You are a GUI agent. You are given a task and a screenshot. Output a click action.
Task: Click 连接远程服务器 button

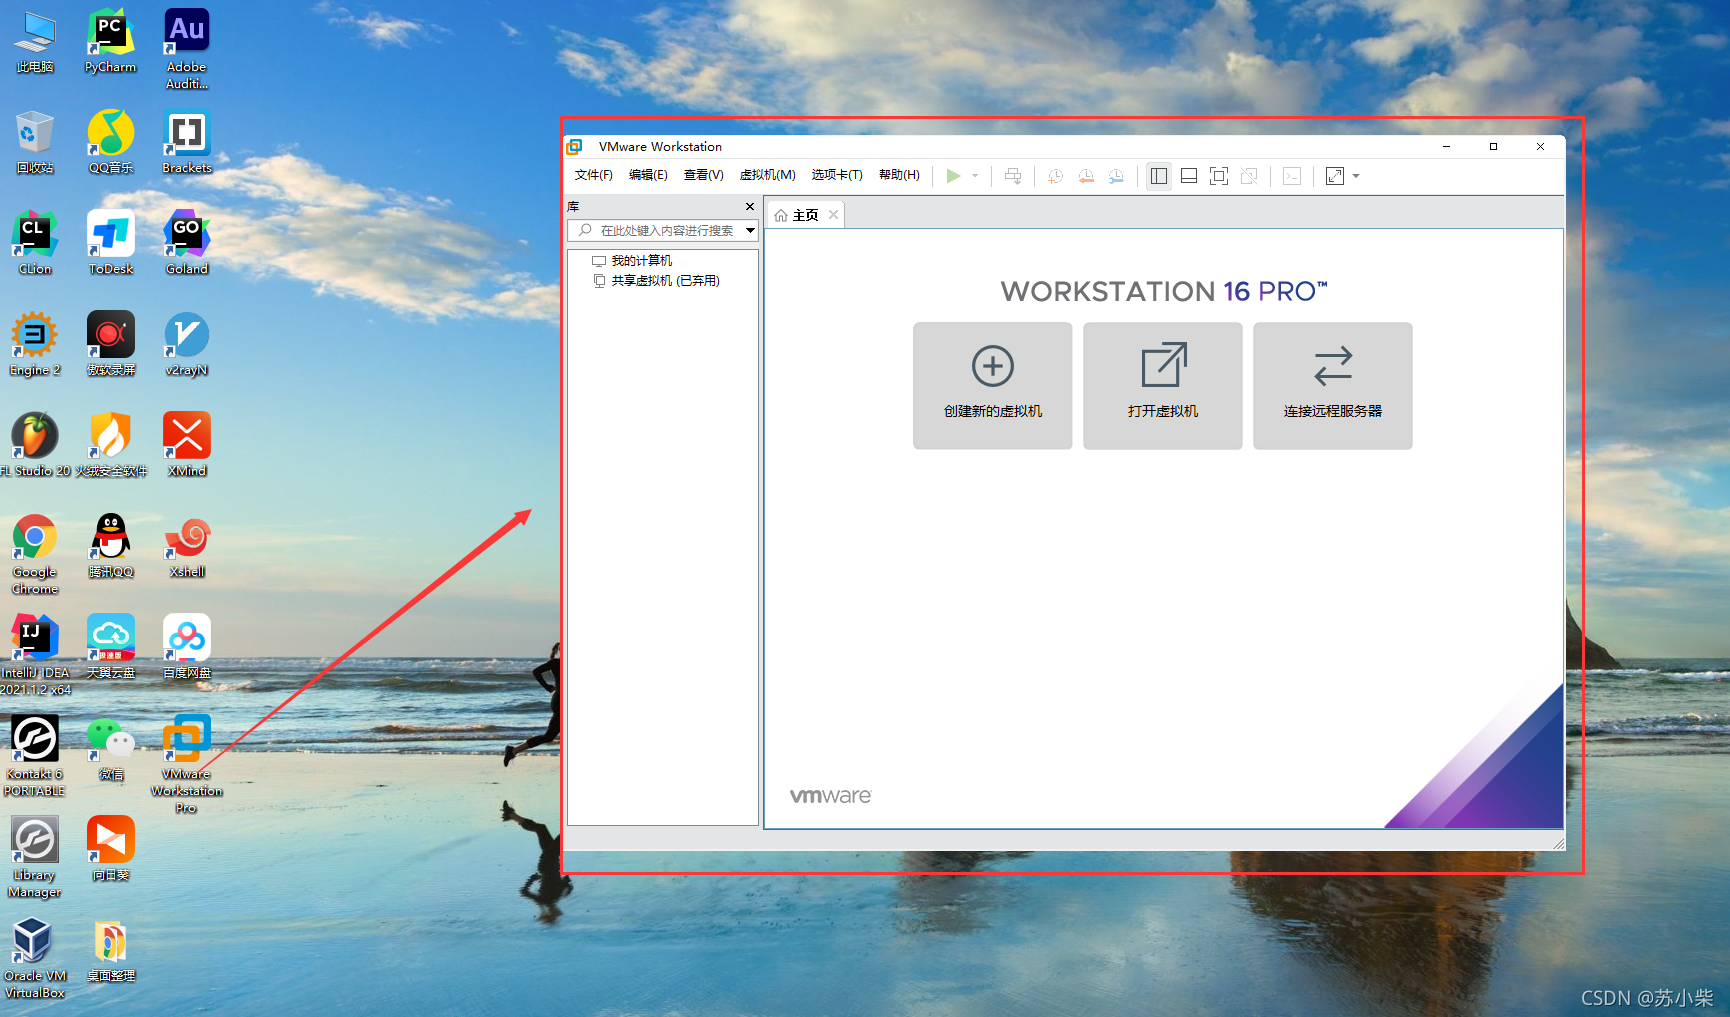point(1333,386)
